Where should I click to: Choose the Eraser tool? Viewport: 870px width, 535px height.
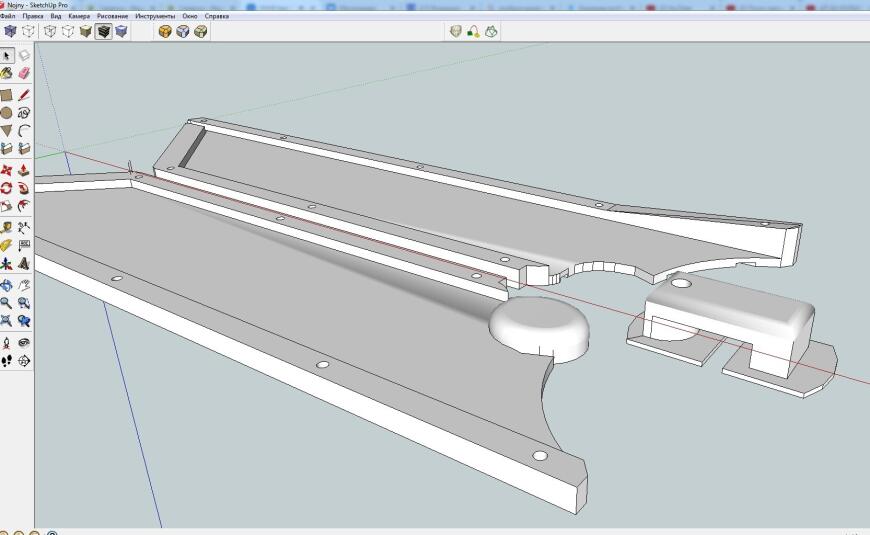point(24,74)
